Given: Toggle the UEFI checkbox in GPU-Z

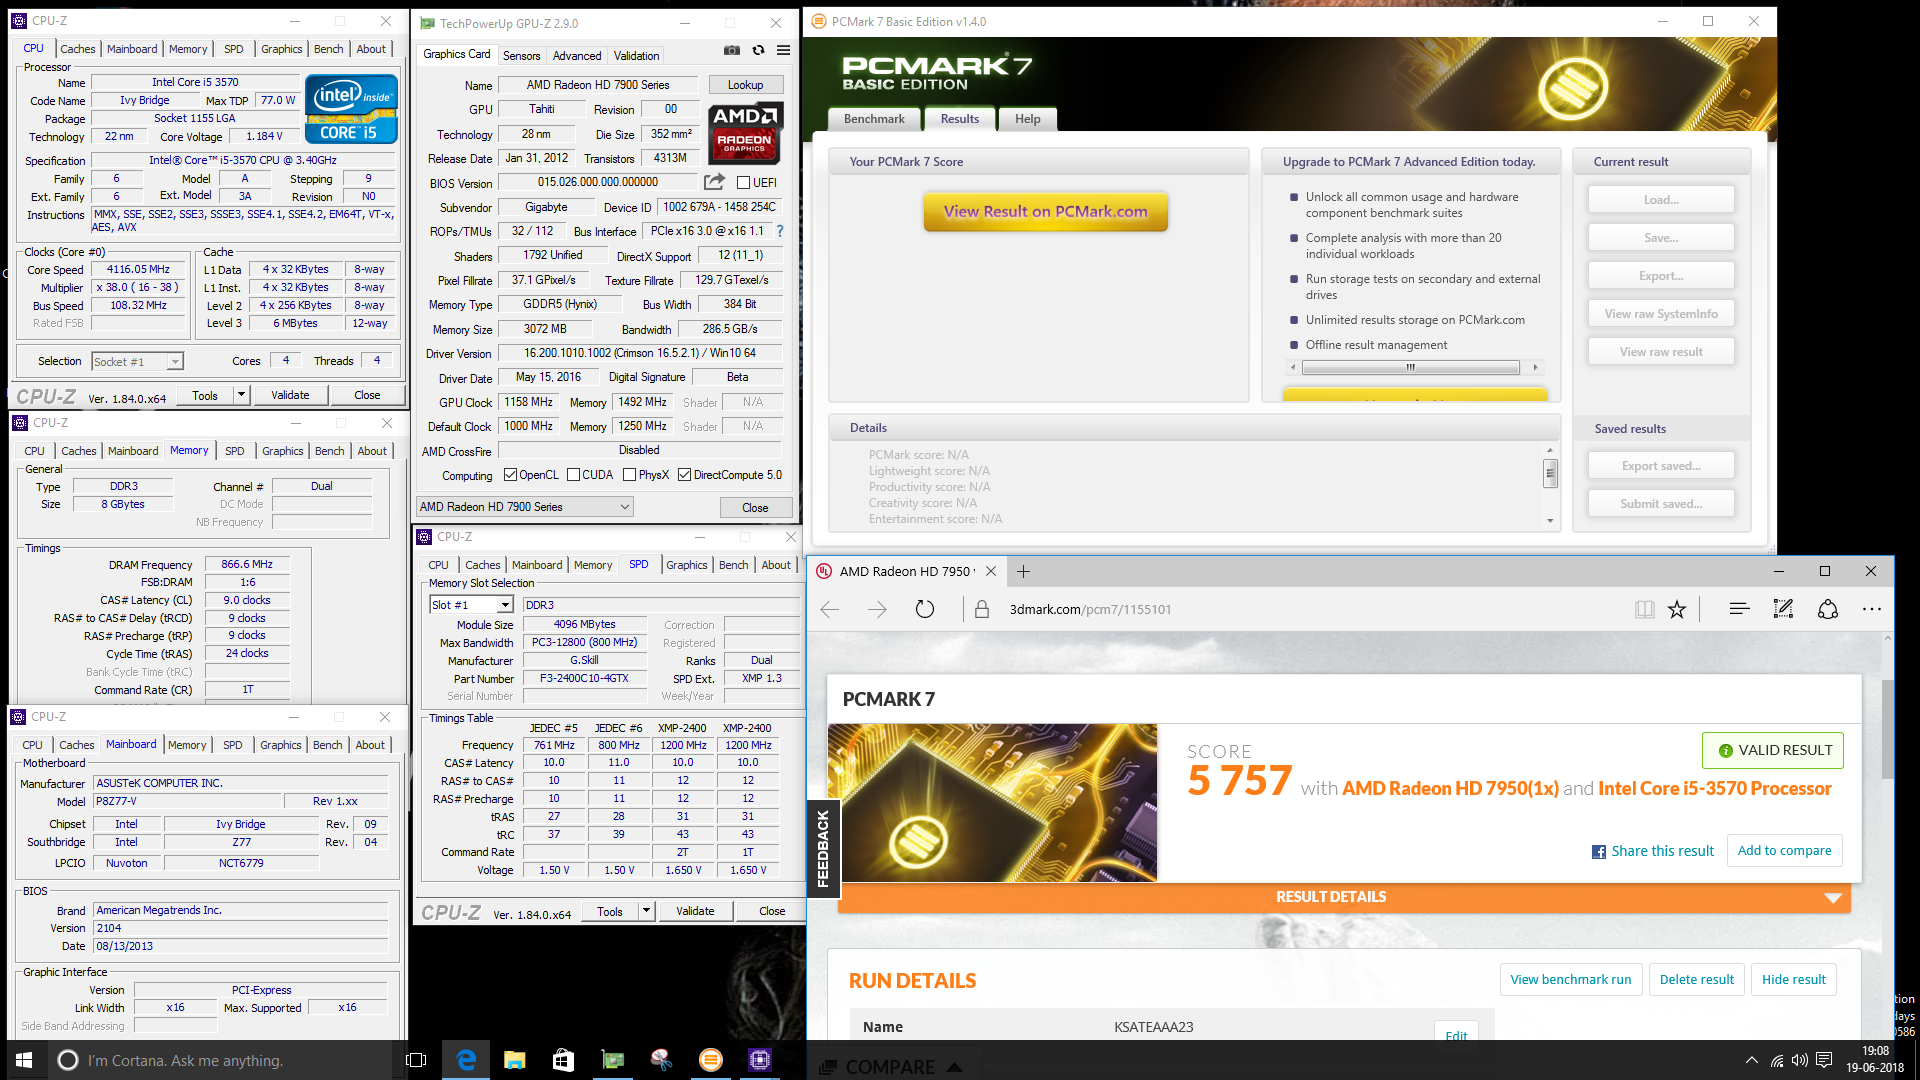Looking at the screenshot, I should [x=743, y=183].
